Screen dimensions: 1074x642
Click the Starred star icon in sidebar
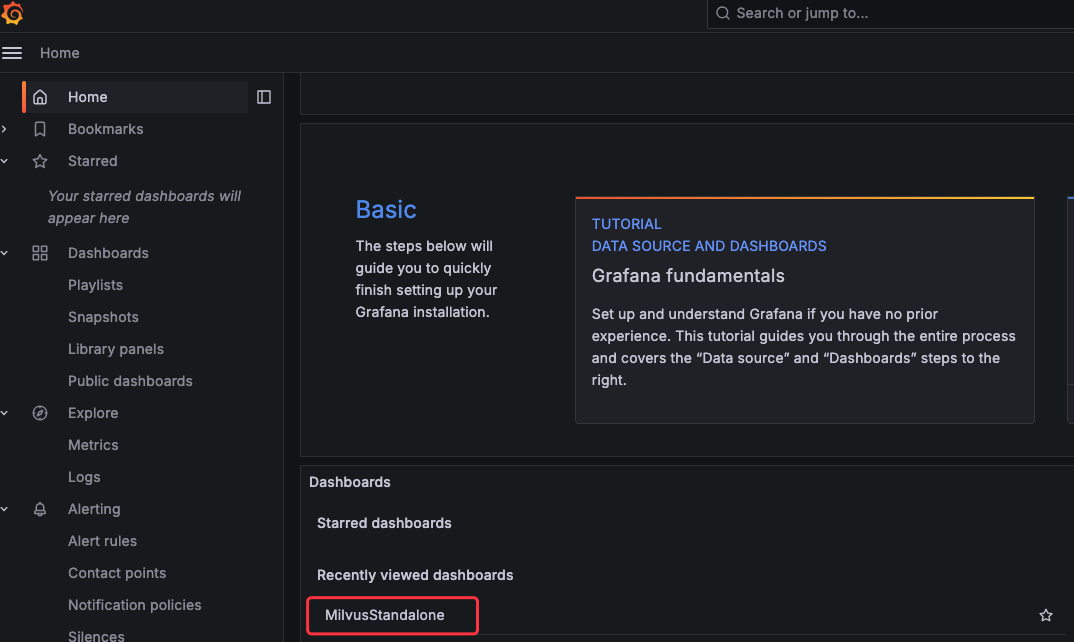tap(40, 161)
